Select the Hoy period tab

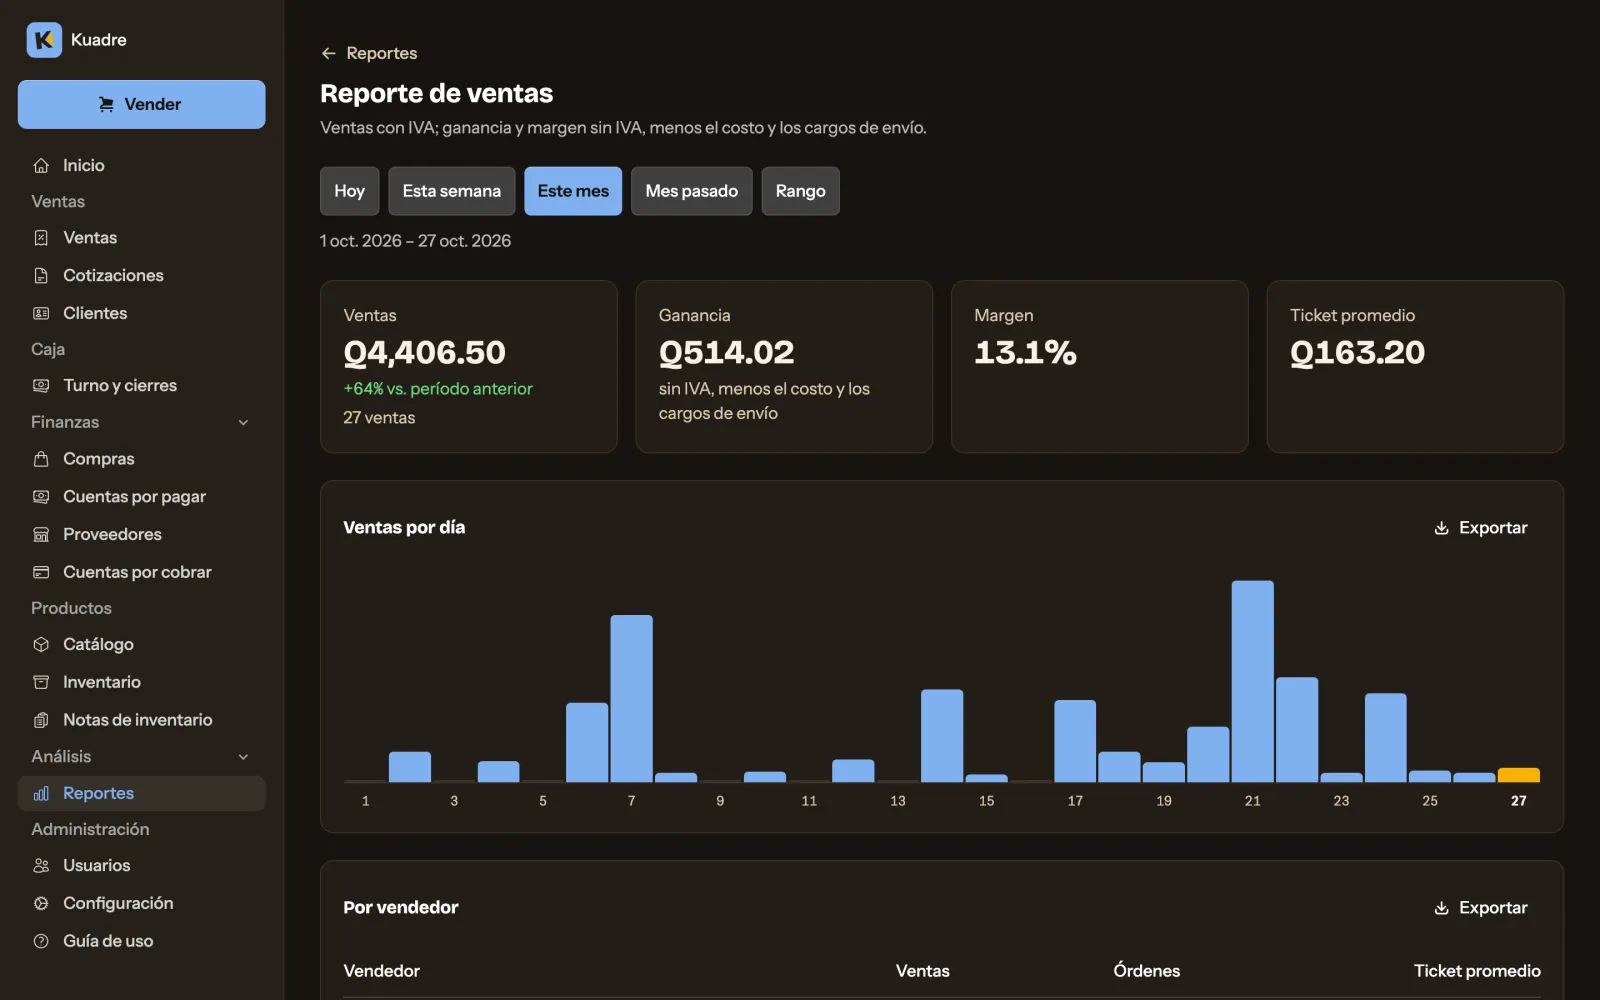pos(349,191)
